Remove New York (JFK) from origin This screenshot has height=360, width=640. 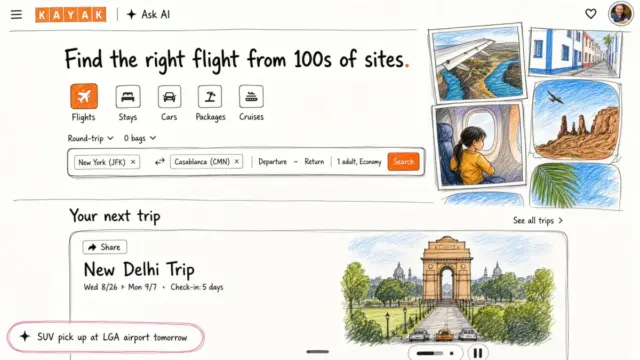[x=133, y=162]
